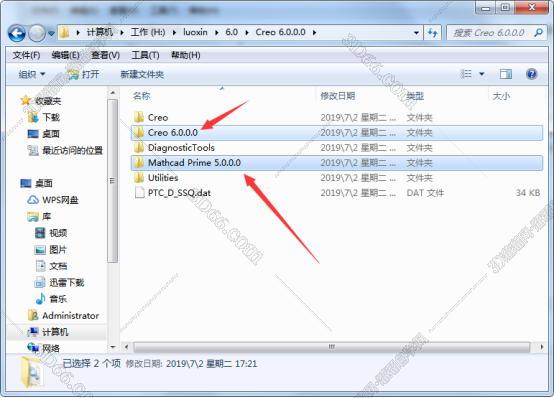Click the magnifier search icon

[x=538, y=33]
